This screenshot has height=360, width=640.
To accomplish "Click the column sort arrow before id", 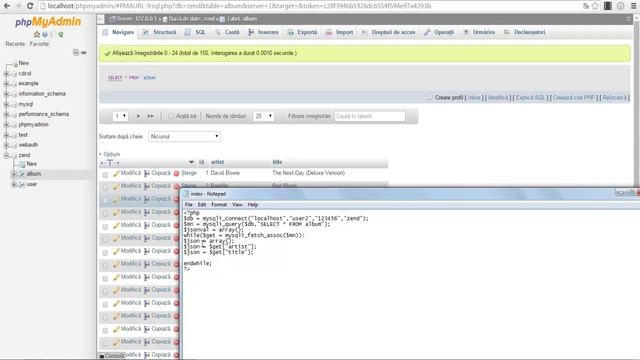I will click(191, 162).
